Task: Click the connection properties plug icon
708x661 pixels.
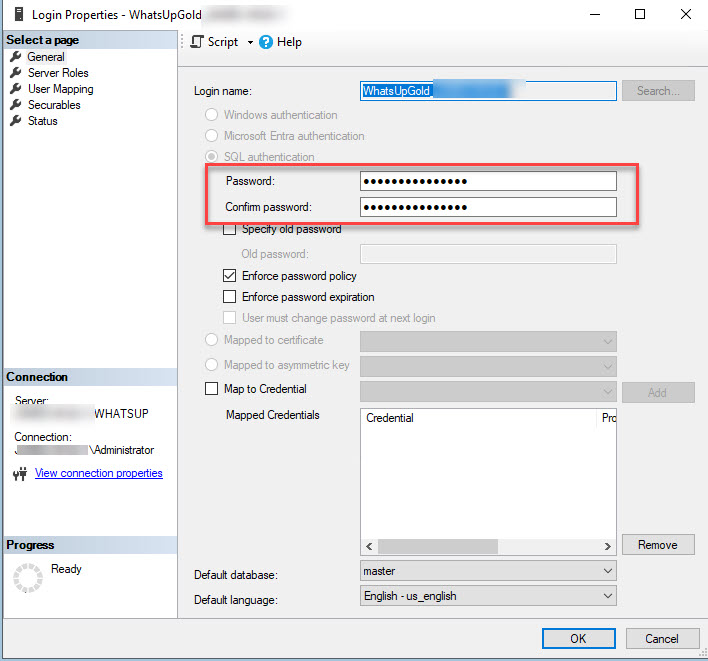Action: pyautogui.click(x=20, y=473)
